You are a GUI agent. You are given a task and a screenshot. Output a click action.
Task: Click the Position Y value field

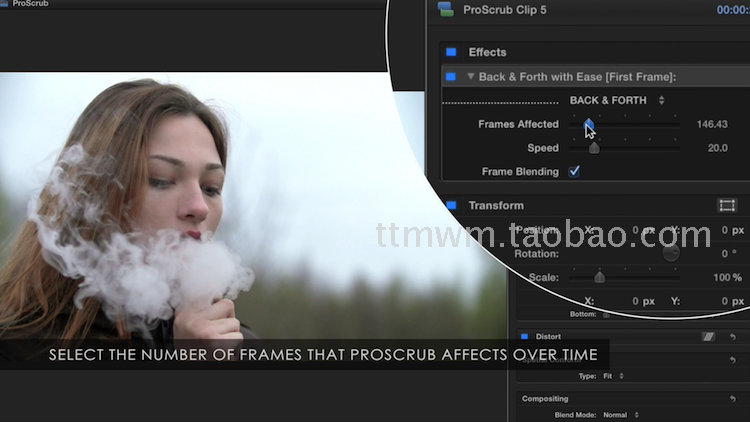732,230
